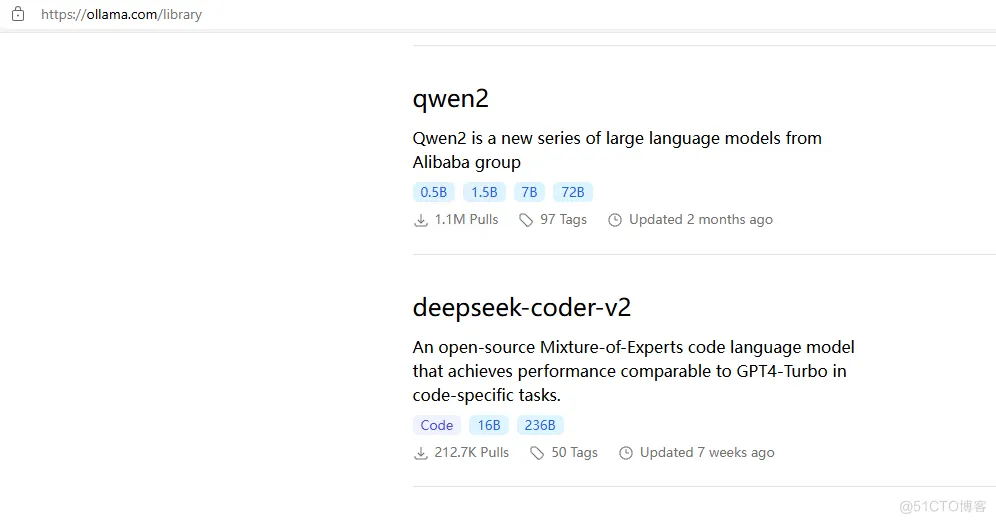Select the 1.5B tag of qwen2
The width and height of the screenshot is (996, 523).
484,192
